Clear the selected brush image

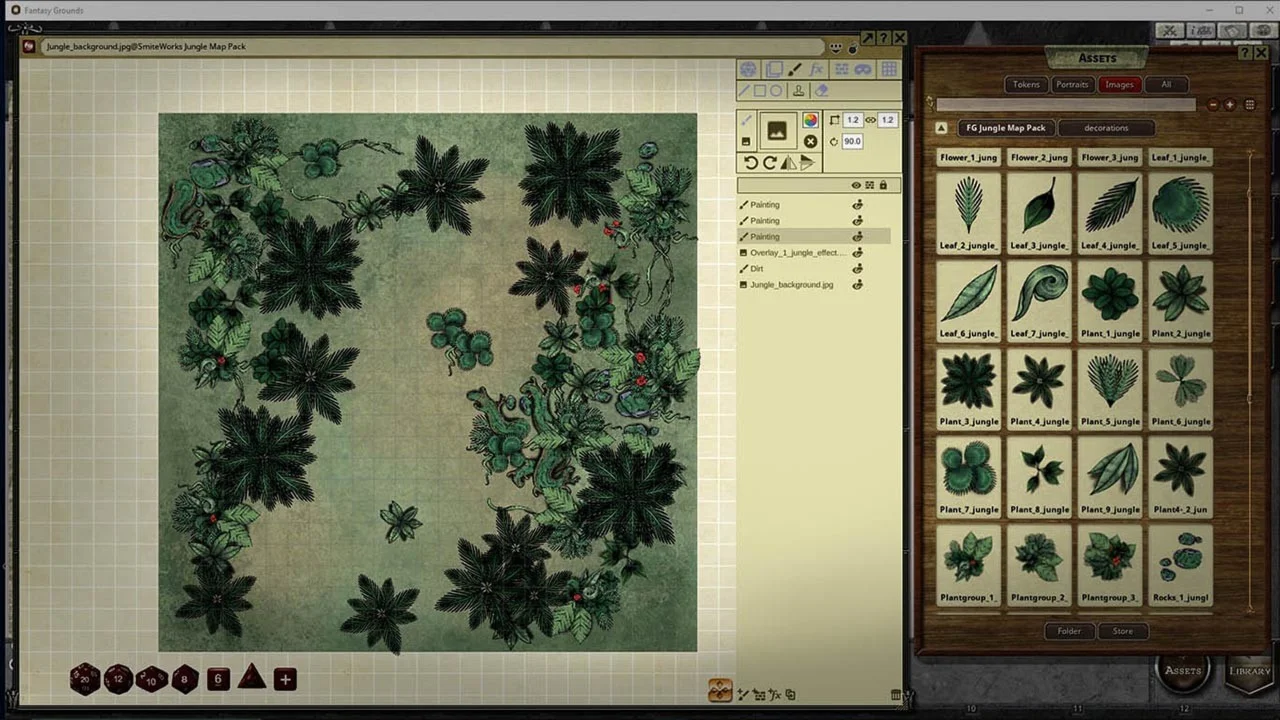[810, 141]
